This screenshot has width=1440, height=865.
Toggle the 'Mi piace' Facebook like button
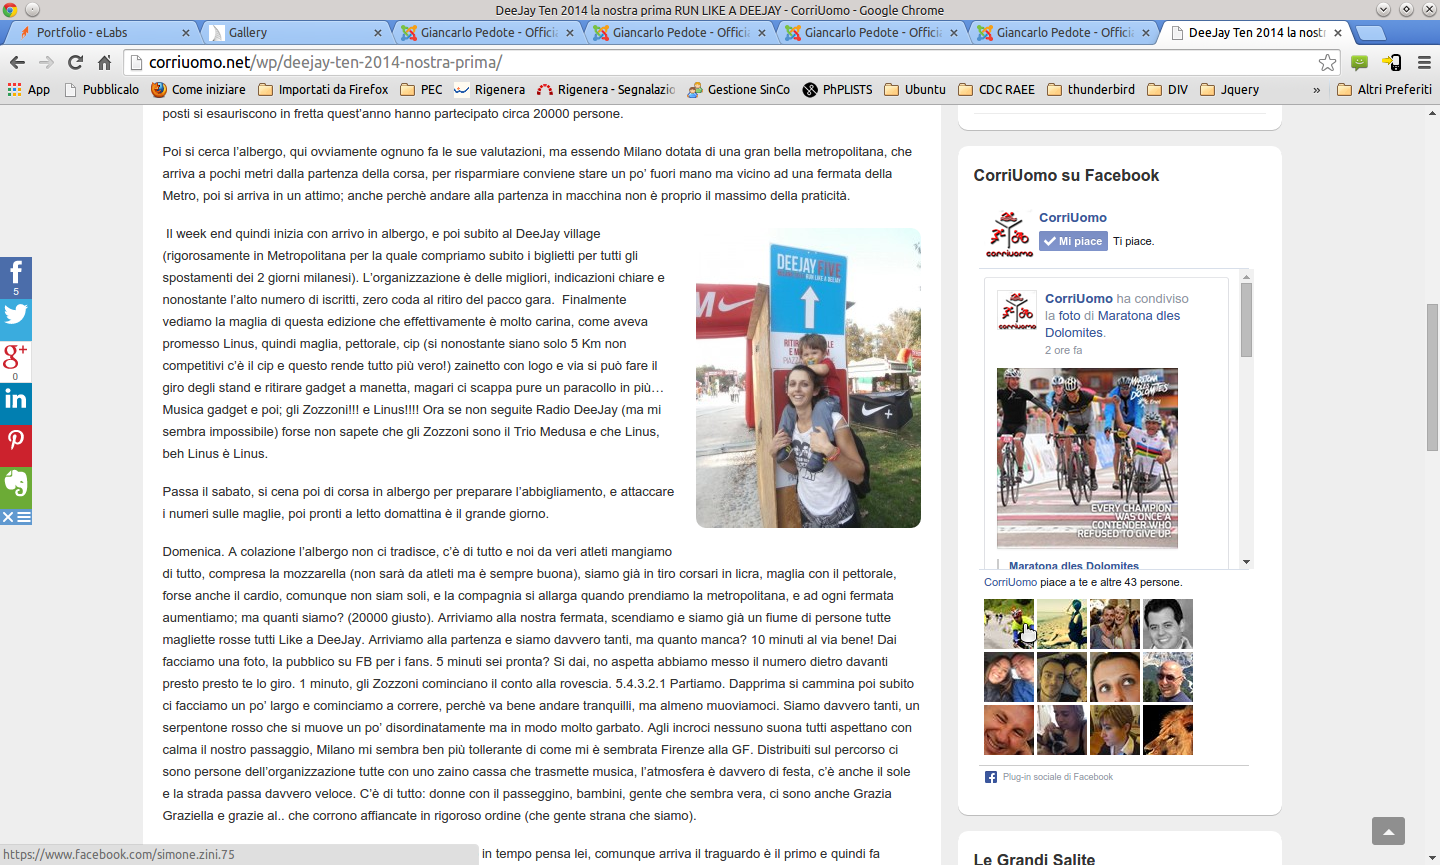[1073, 241]
